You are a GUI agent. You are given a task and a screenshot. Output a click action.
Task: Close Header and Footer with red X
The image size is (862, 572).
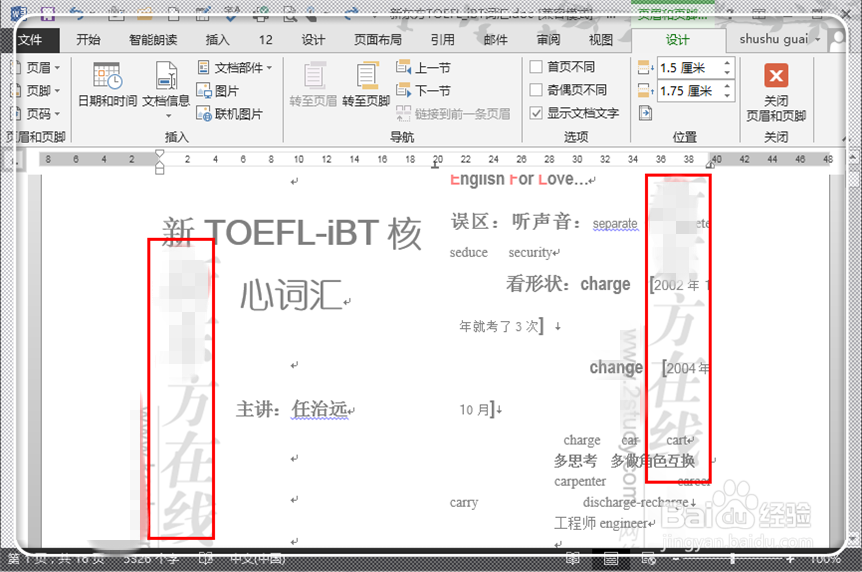pyautogui.click(x=776, y=75)
